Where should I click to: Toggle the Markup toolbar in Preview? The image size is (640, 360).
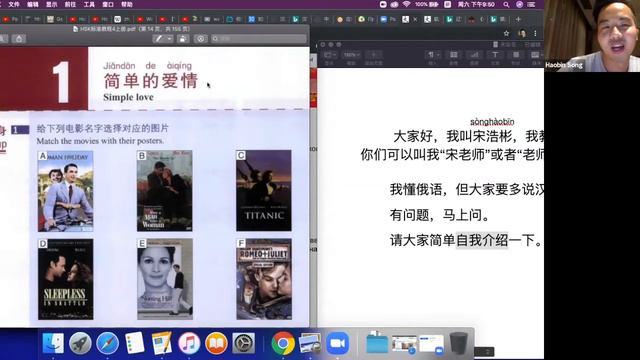200,39
